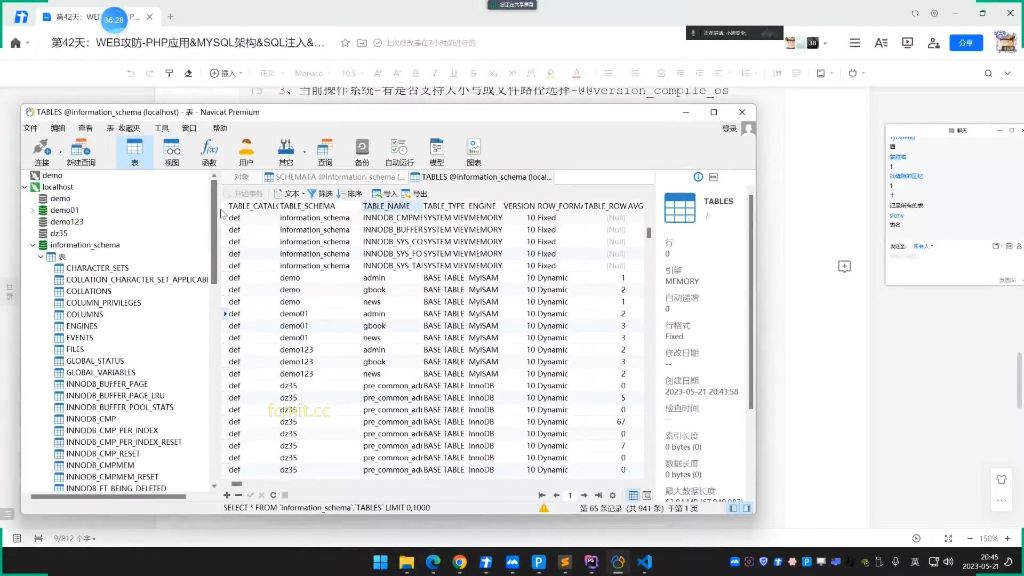Open the grid settings gear icon
Viewport: 1024px width, 576px height.
pyautogui.click(x=613, y=495)
